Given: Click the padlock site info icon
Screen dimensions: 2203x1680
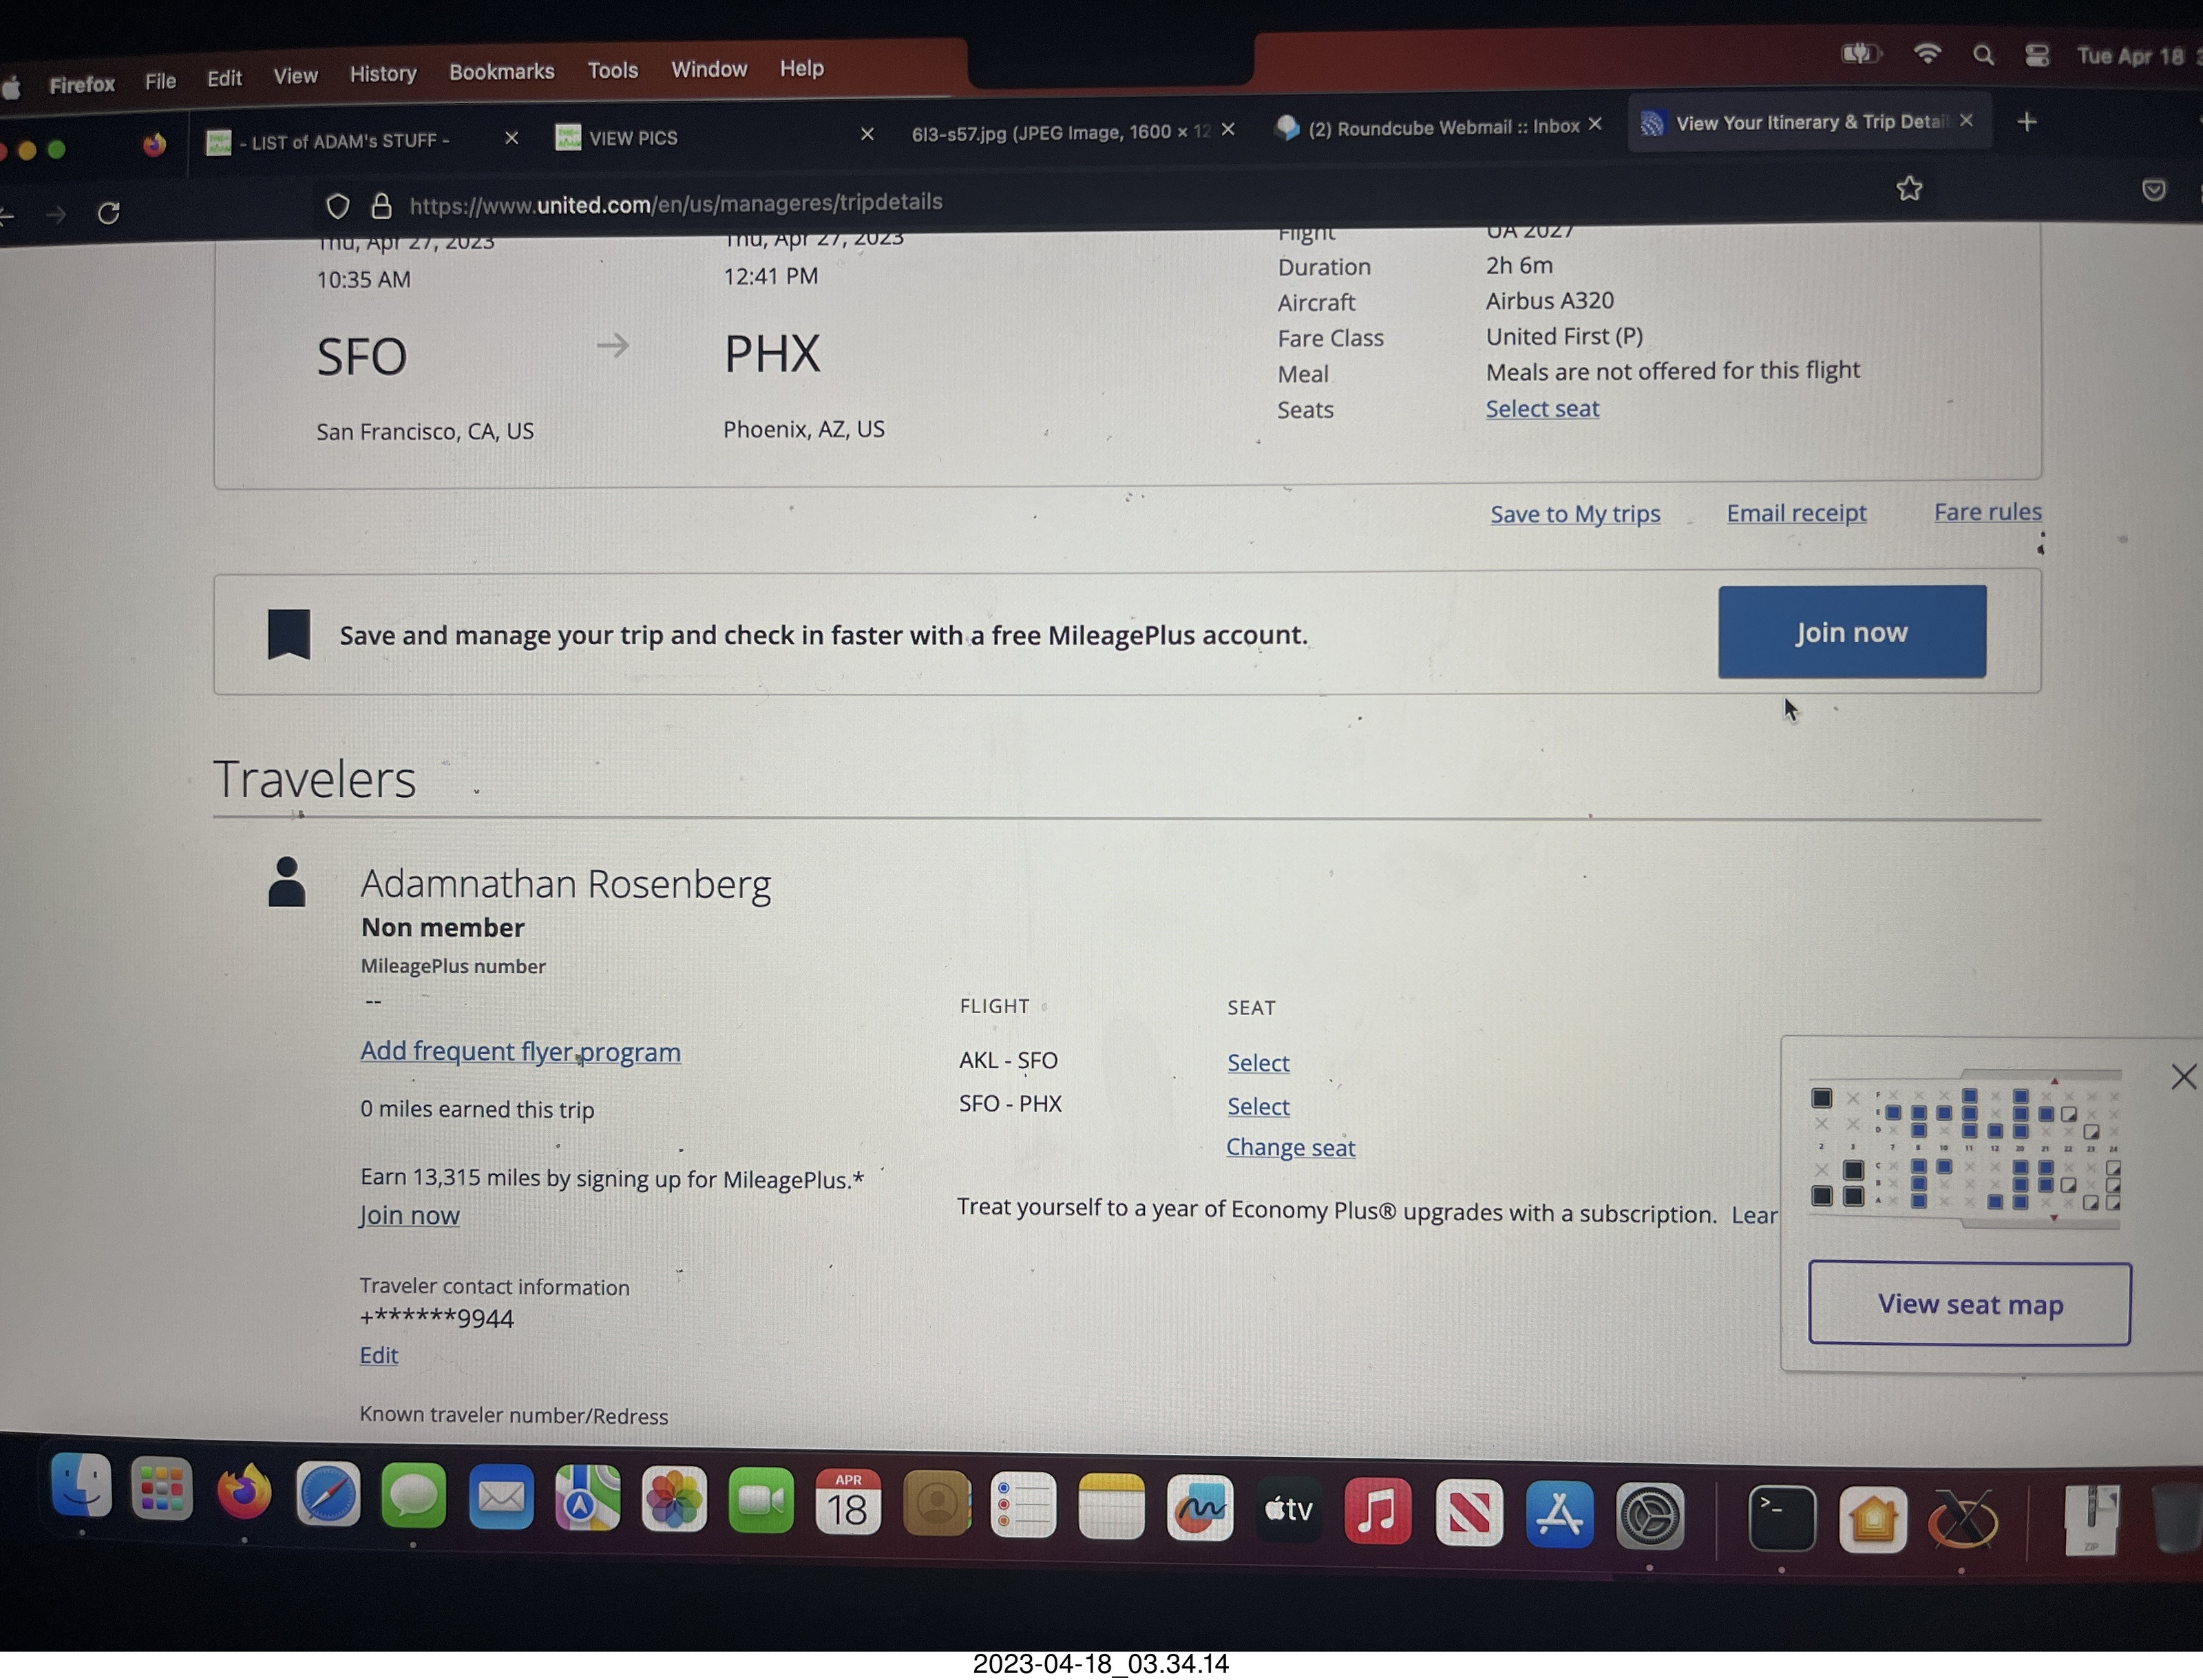Looking at the screenshot, I should [381, 206].
